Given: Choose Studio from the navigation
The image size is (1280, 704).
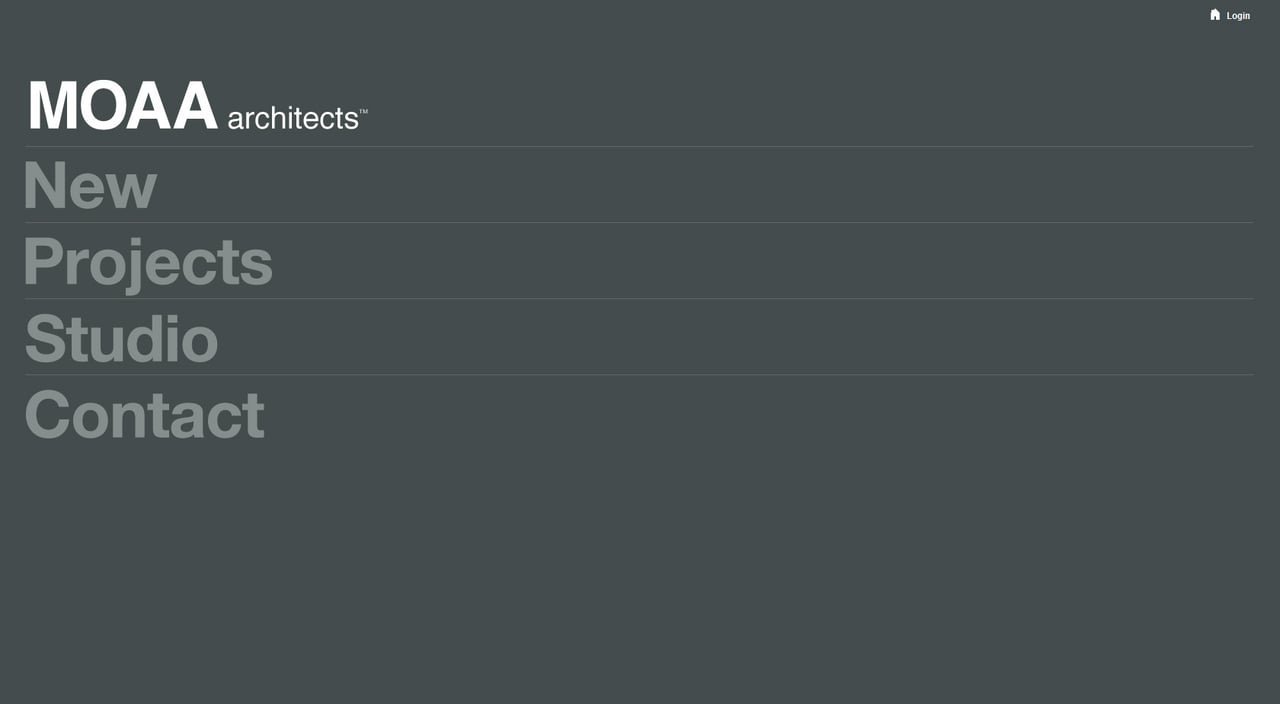Looking at the screenshot, I should click(x=121, y=338).
